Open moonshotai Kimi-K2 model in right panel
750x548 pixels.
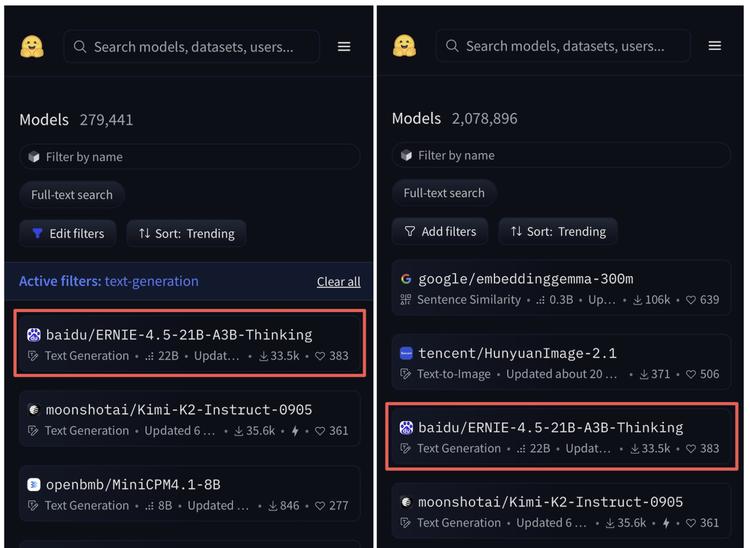[561, 511]
